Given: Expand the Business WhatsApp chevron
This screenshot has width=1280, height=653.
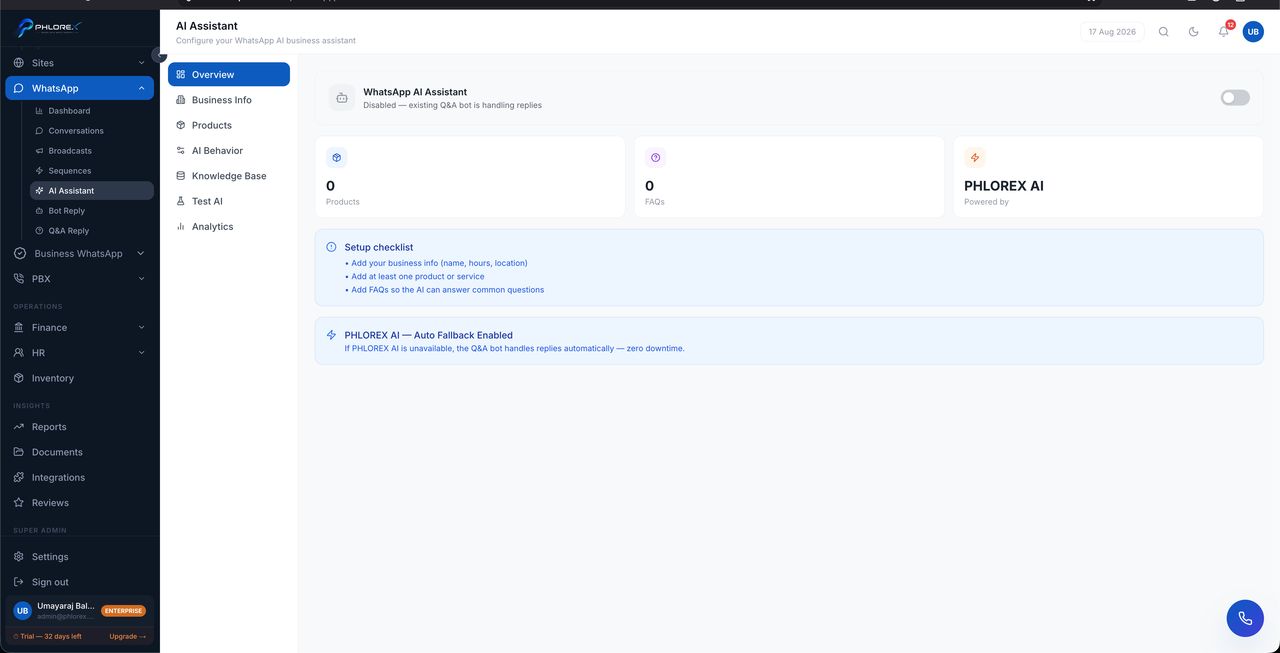Looking at the screenshot, I should [141, 254].
